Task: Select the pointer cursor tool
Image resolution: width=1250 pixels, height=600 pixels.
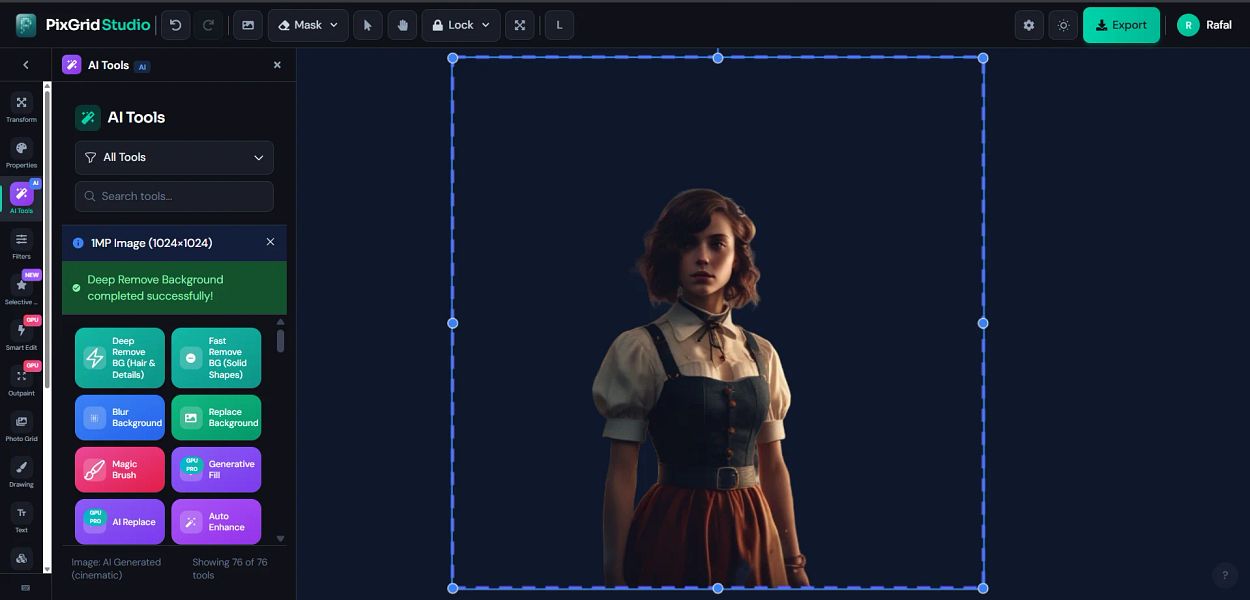Action: tap(367, 25)
